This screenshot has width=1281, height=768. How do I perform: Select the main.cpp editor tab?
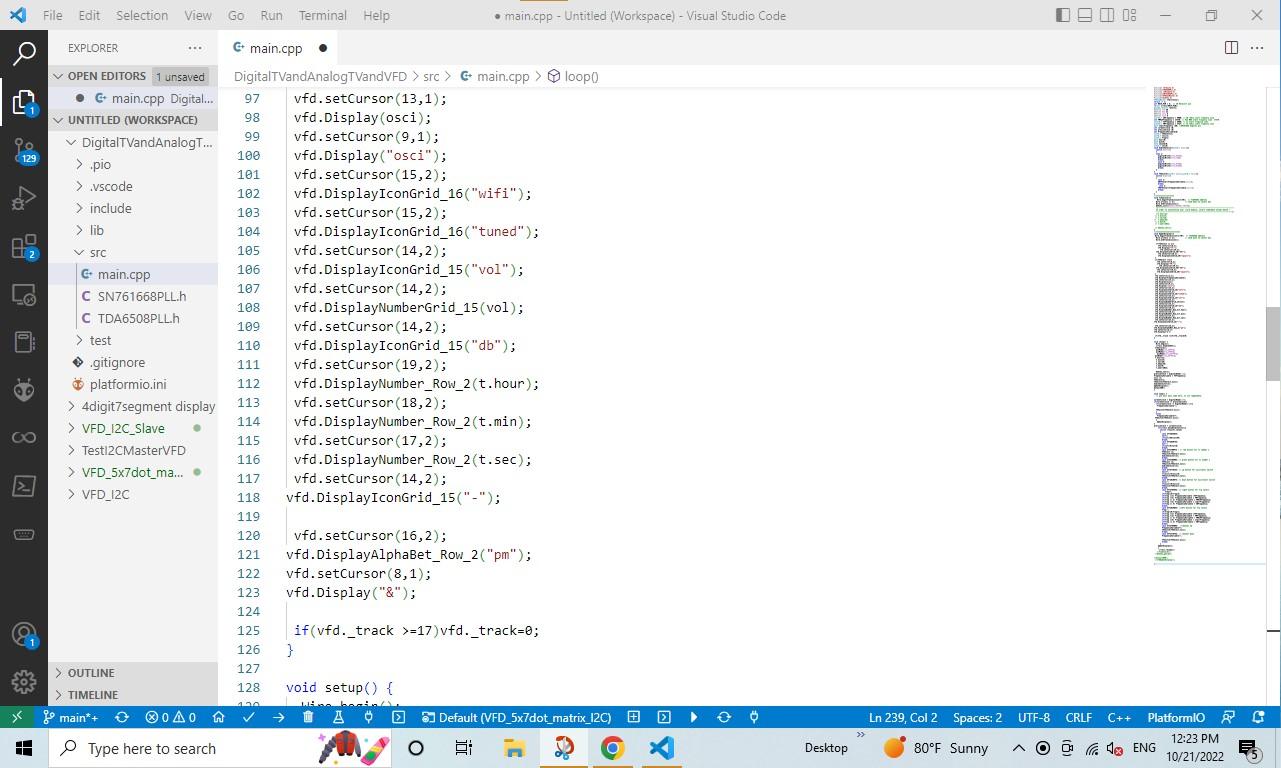[x=277, y=48]
